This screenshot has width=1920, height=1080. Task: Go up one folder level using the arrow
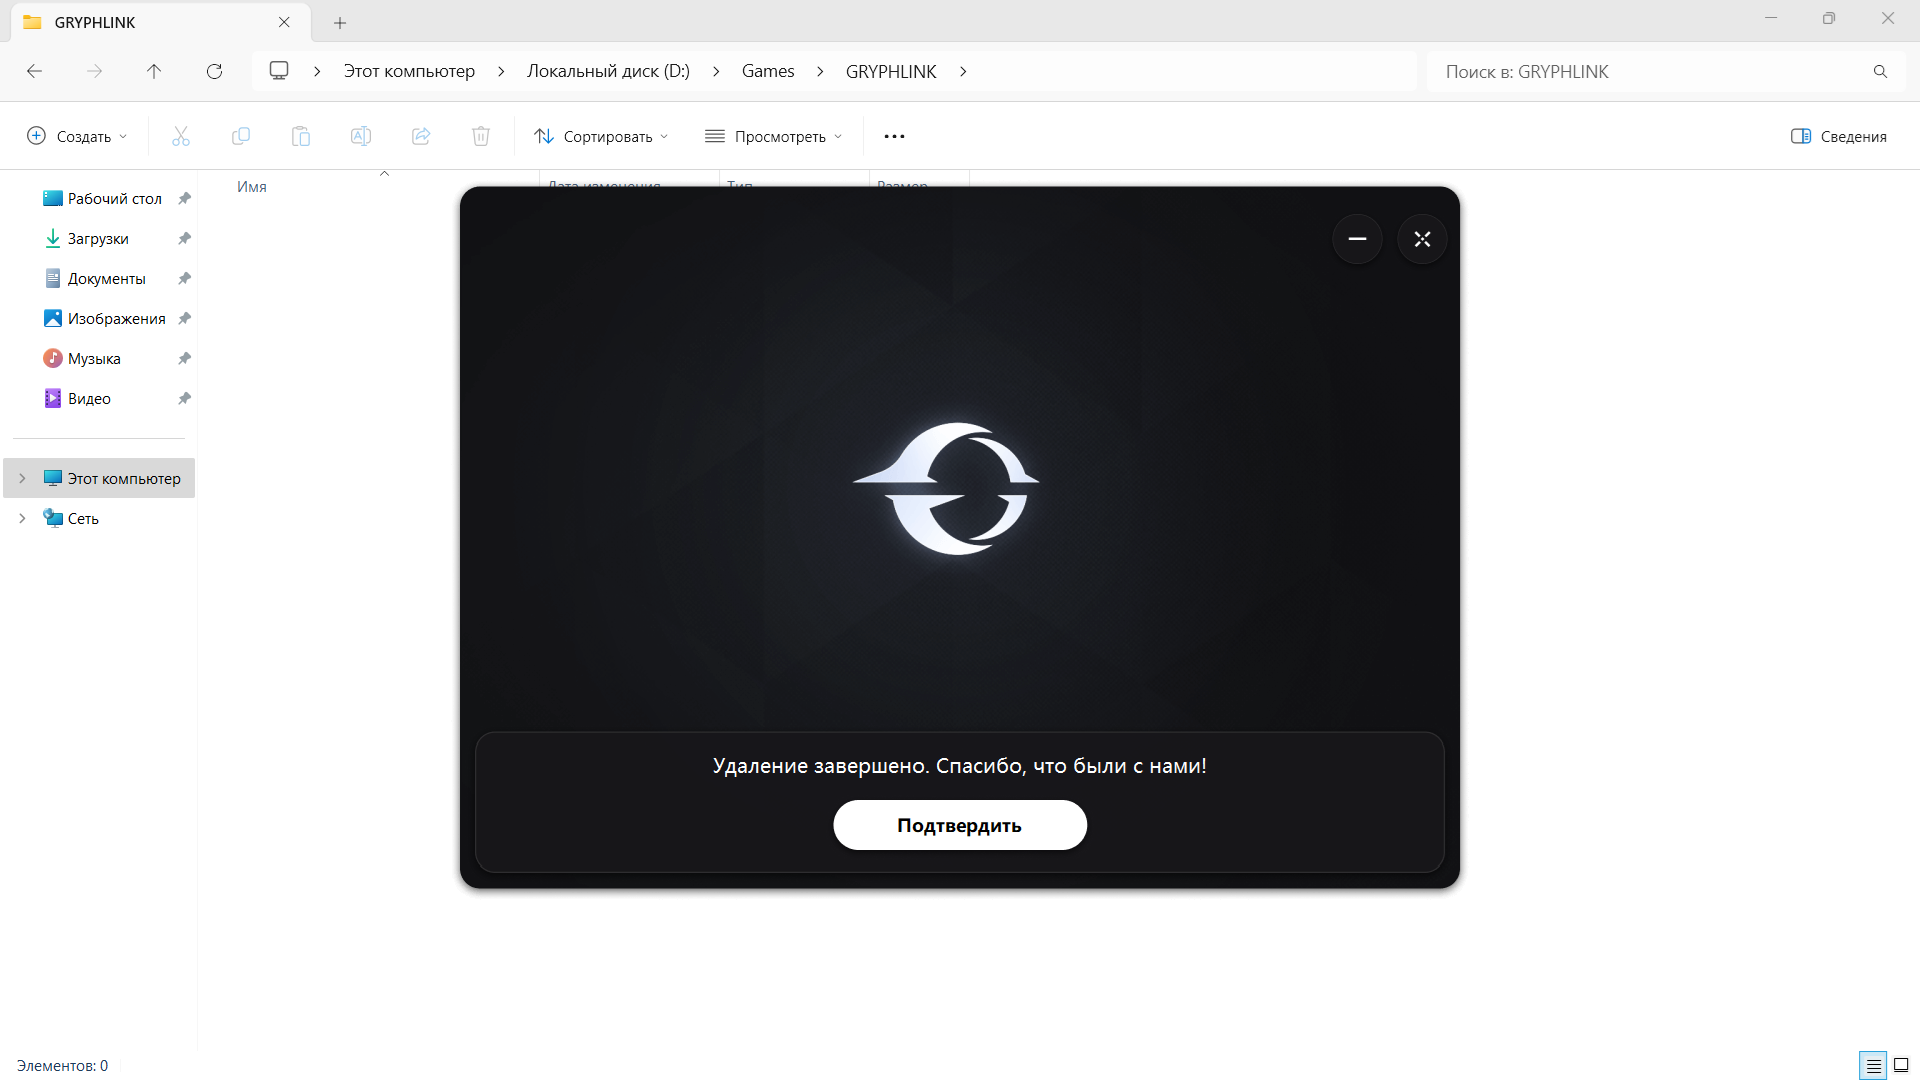point(154,71)
